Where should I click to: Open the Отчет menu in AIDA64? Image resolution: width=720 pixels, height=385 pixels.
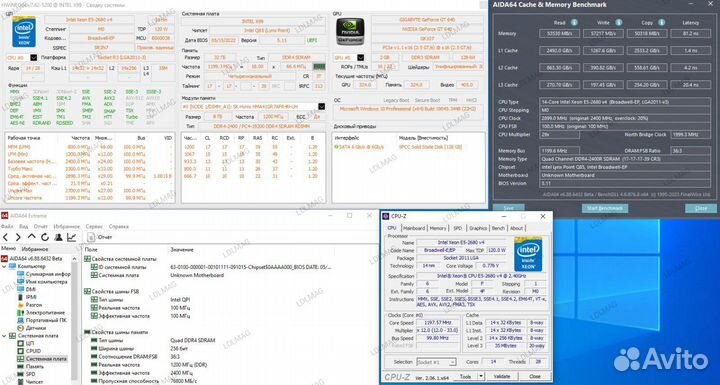(x=40, y=226)
